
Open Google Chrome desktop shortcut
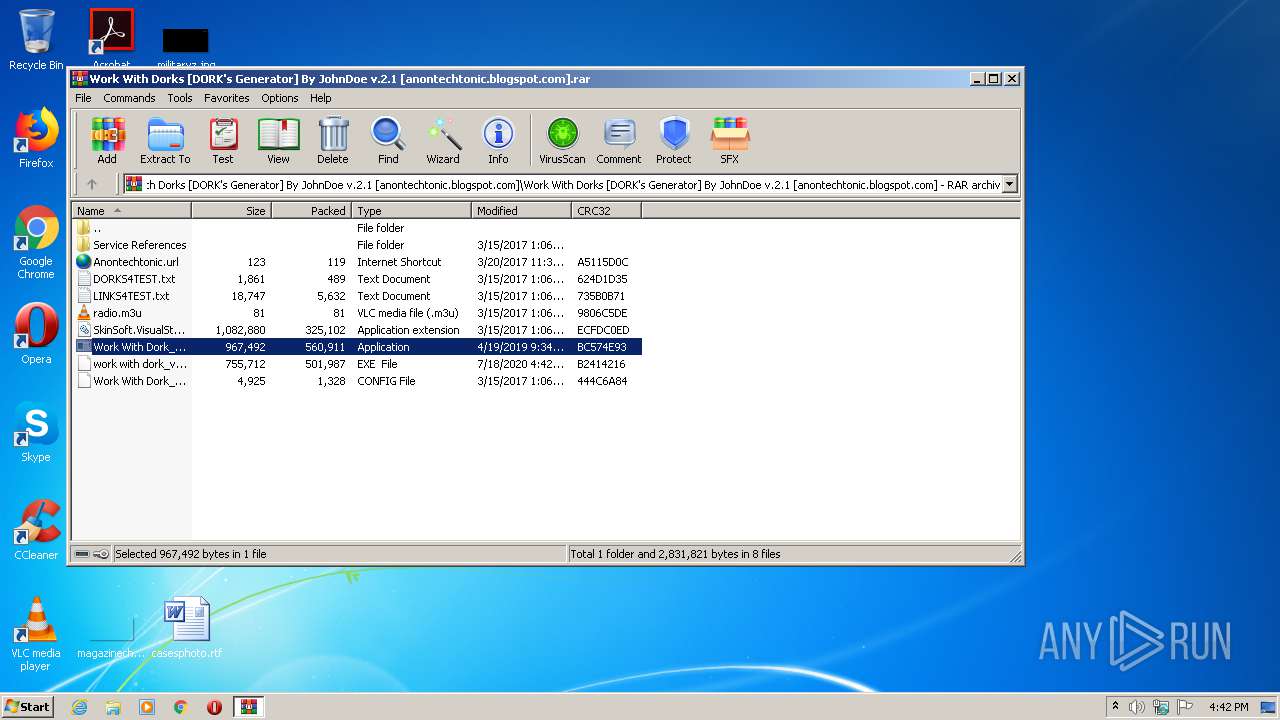click(x=36, y=243)
